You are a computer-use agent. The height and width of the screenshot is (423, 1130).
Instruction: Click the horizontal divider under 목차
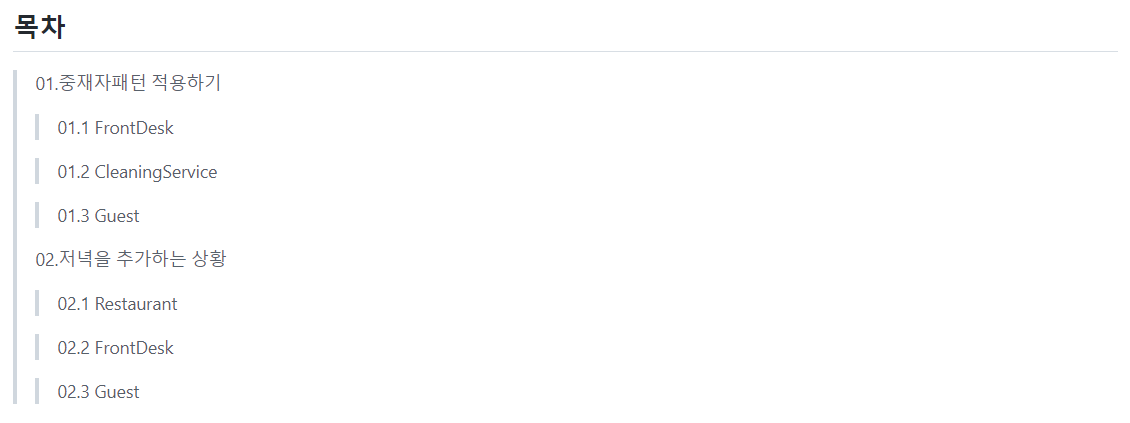point(565,52)
